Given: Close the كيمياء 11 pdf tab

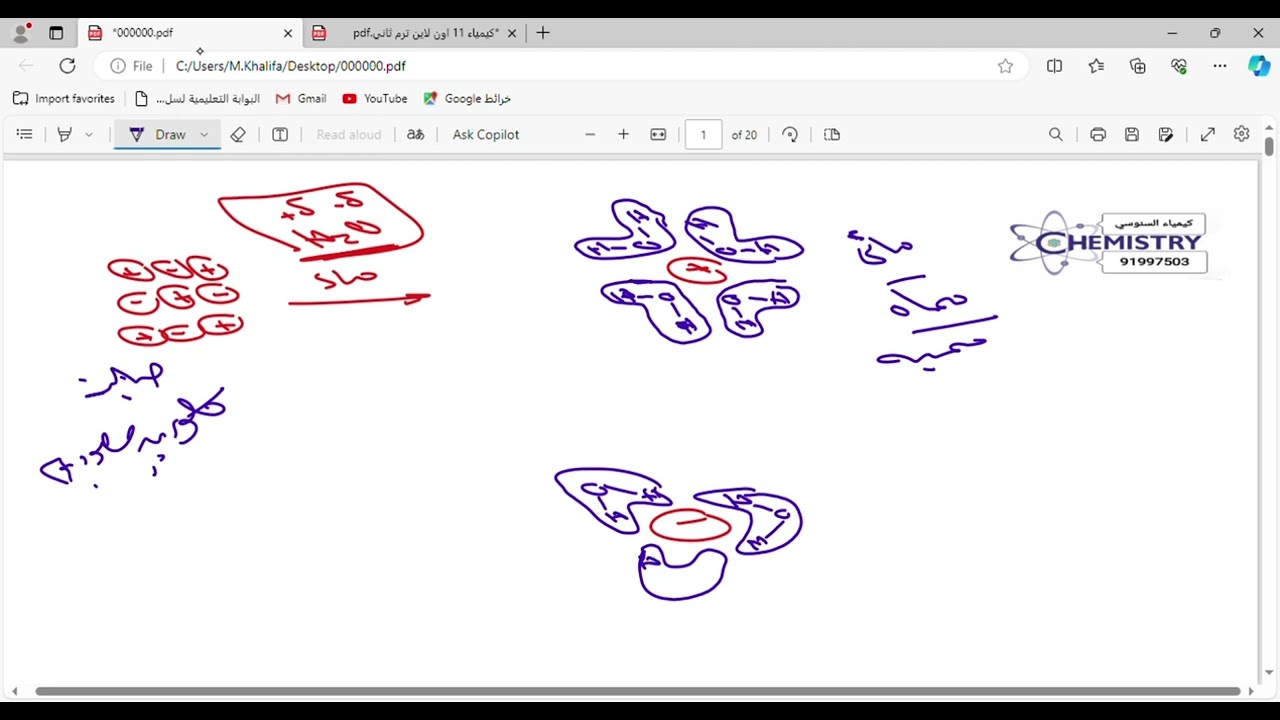Looking at the screenshot, I should (x=512, y=33).
